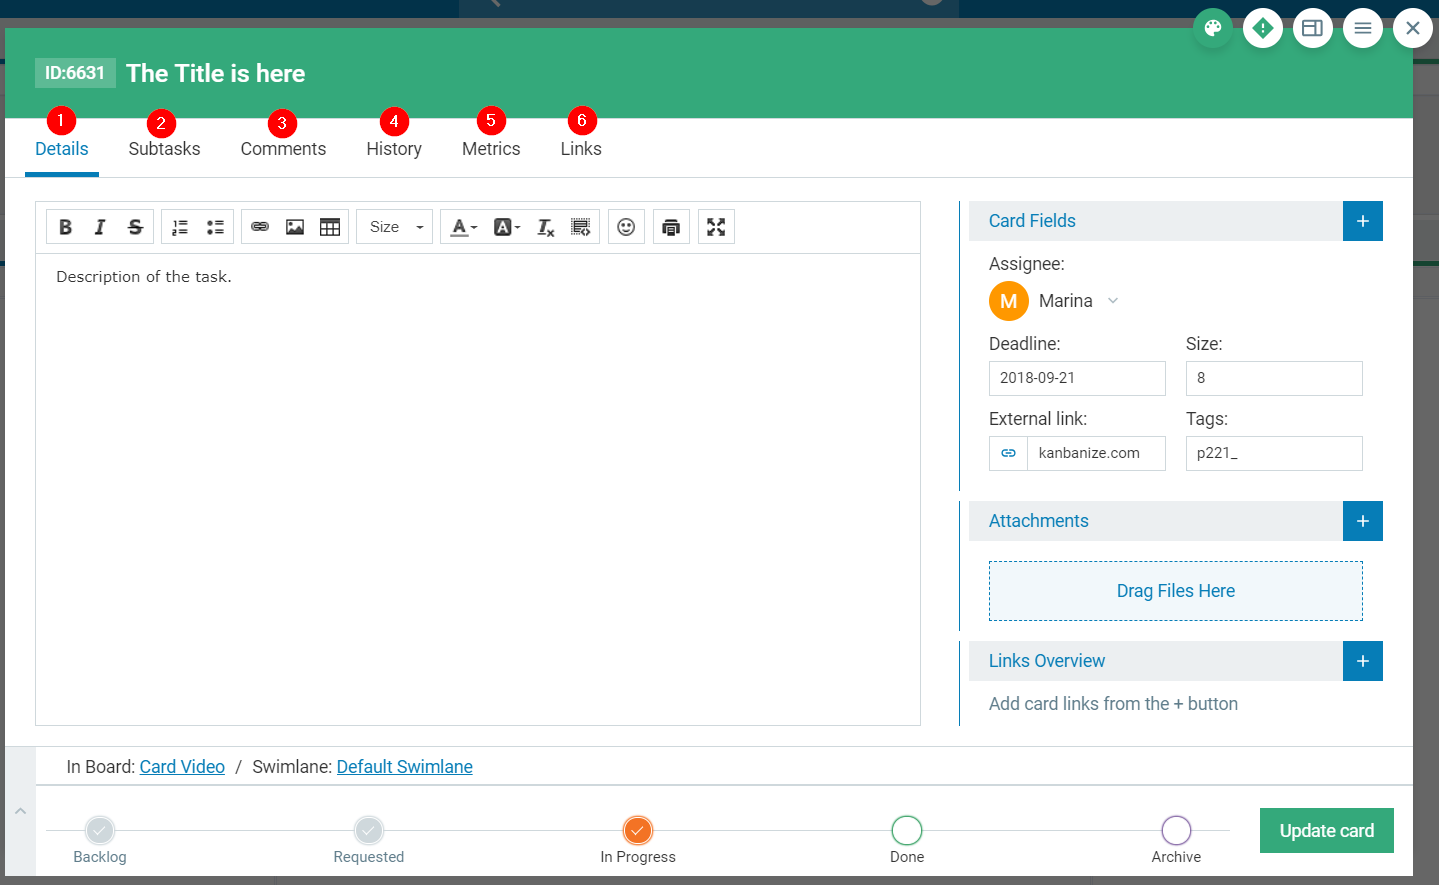
Task: Move the card to Archive stage
Action: pos(1175,830)
